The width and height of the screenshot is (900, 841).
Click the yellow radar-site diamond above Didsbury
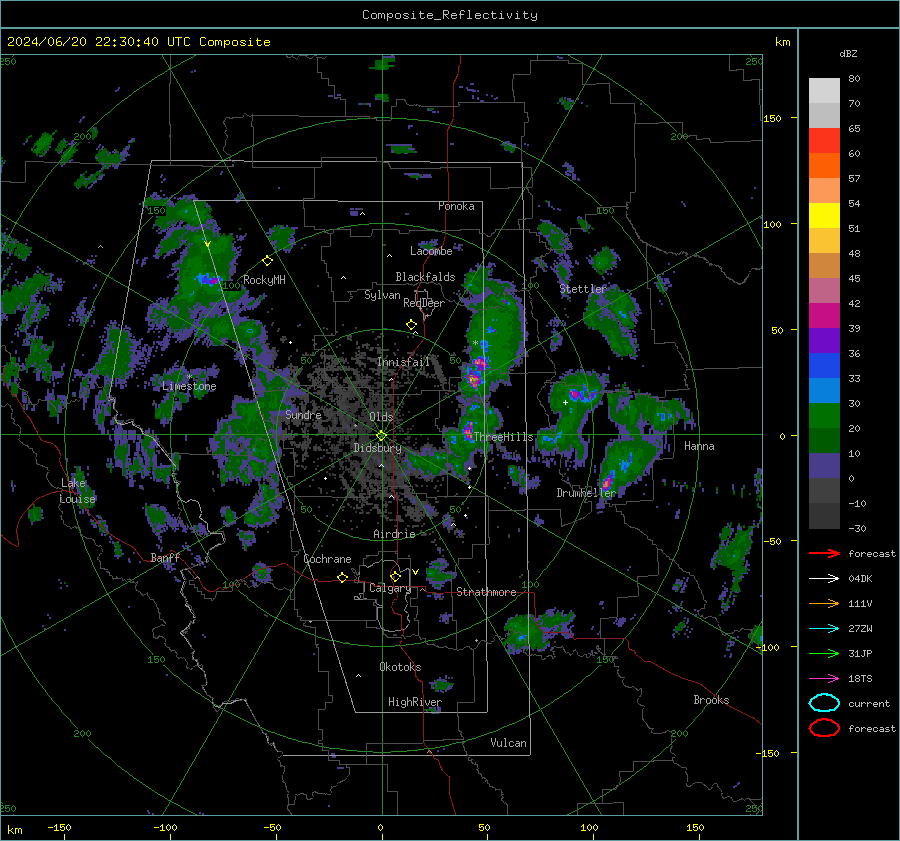click(381, 436)
